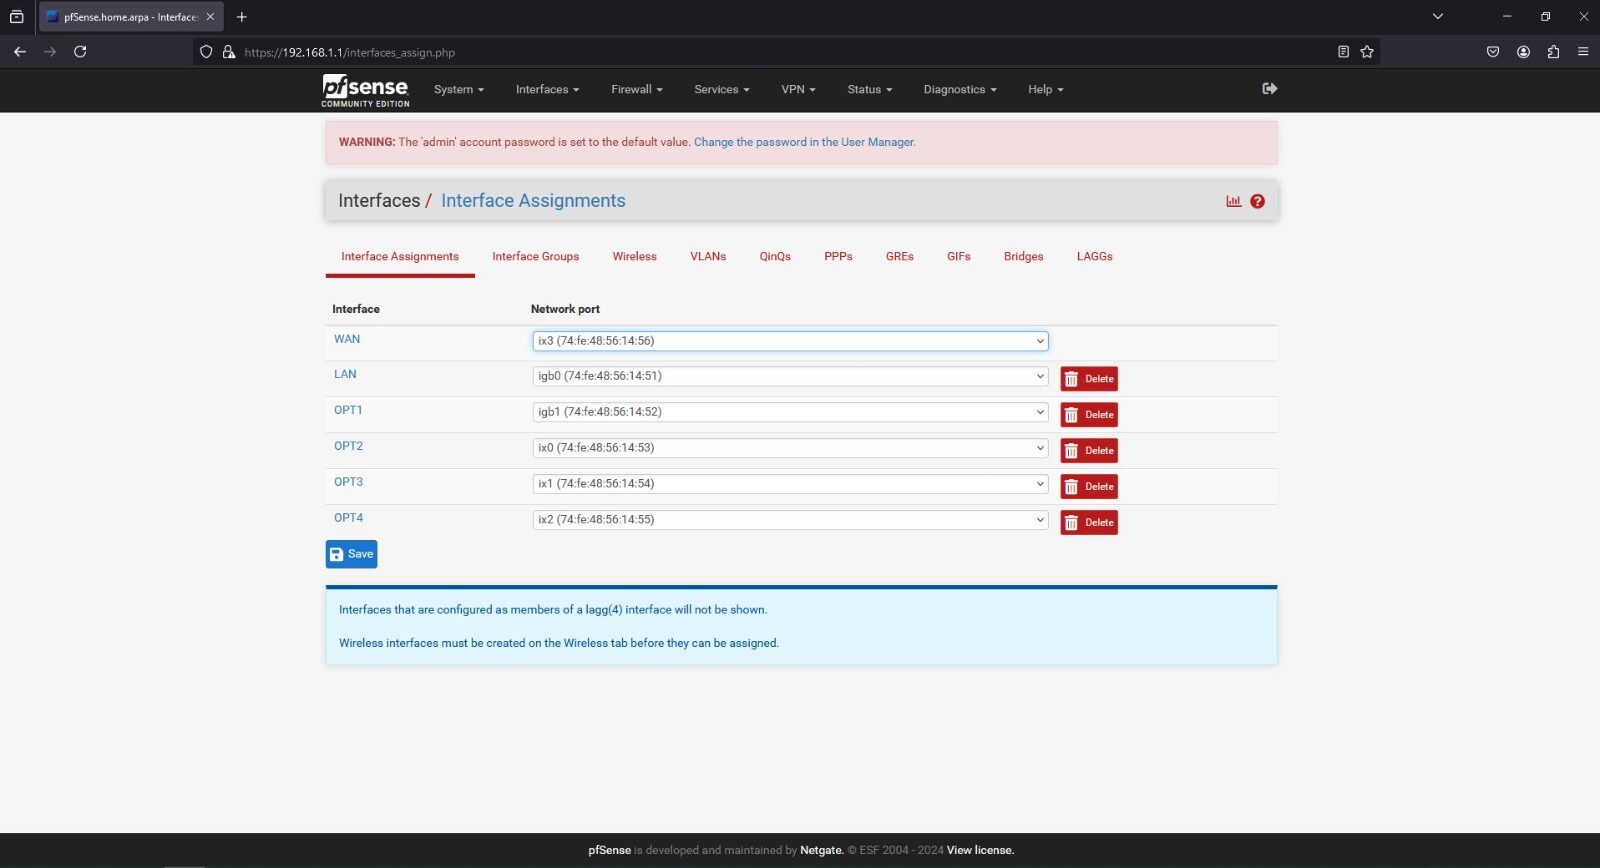Open the red help question mark icon
This screenshot has height=868, width=1600.
point(1258,201)
